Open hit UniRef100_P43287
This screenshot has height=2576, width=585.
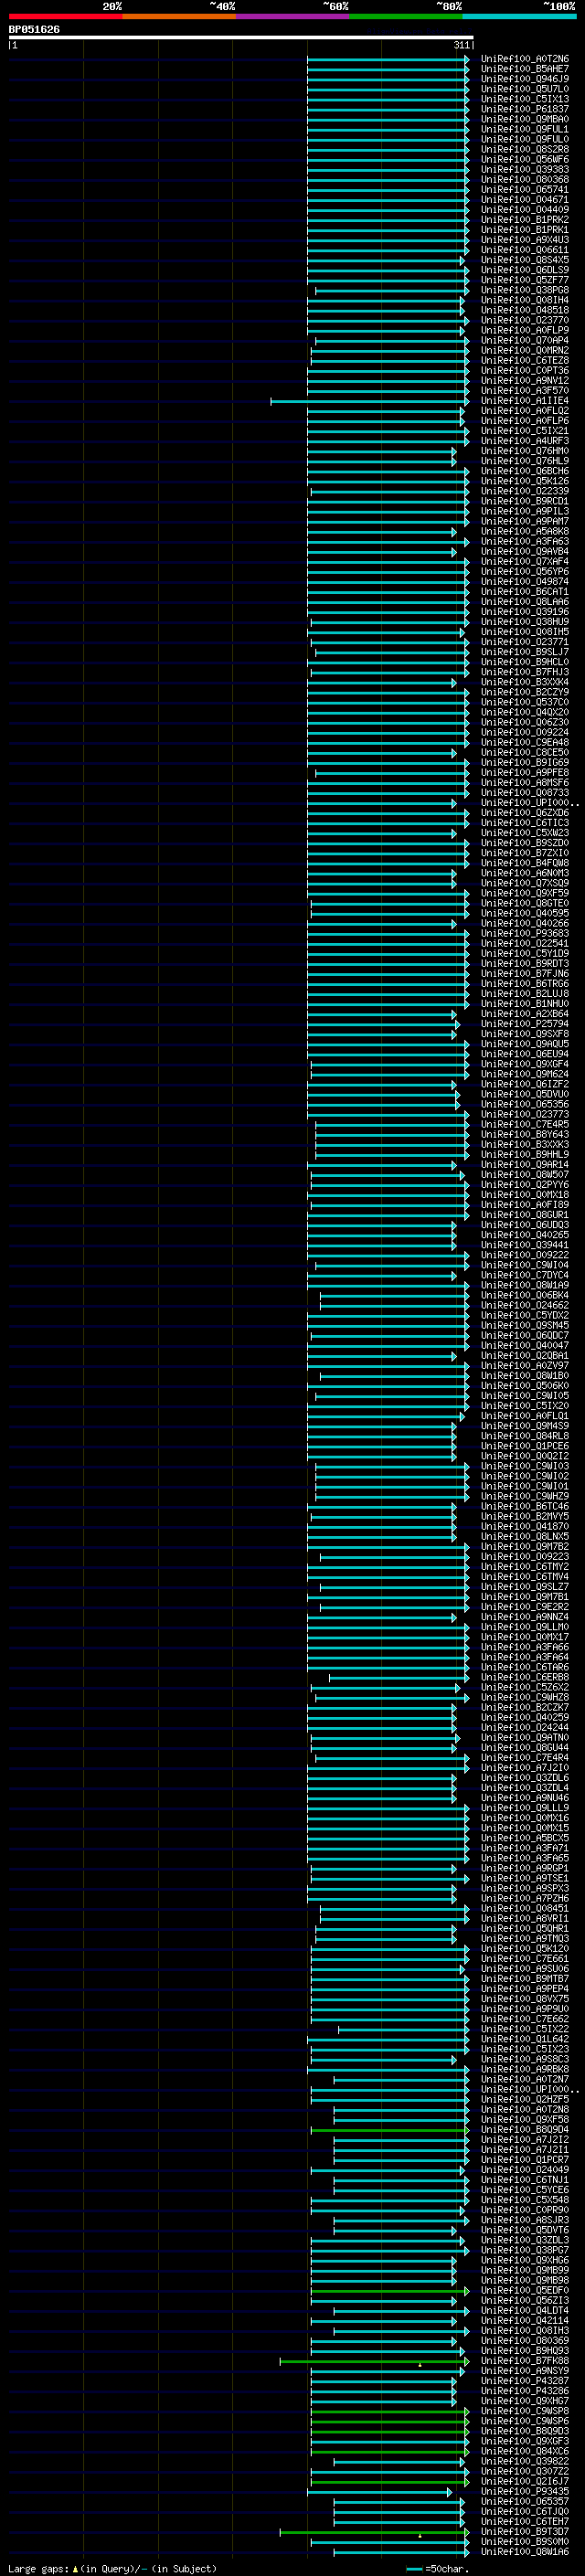[524, 2381]
